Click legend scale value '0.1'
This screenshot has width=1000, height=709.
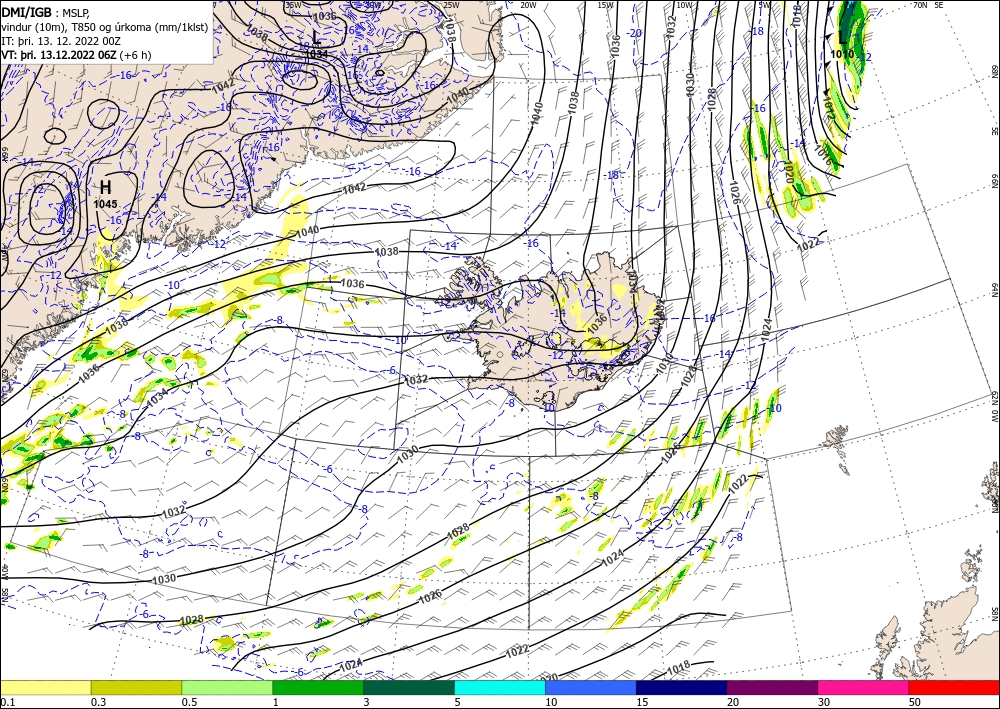click(6, 702)
